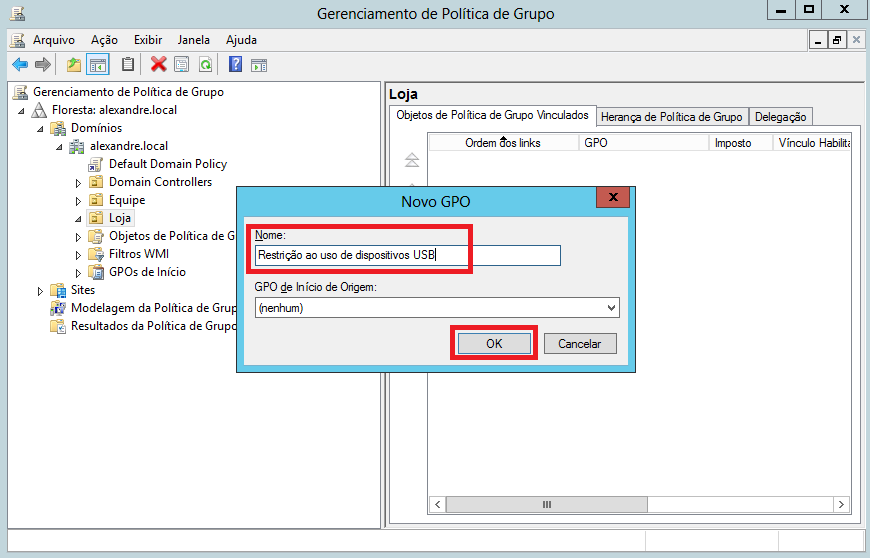This screenshot has height=558, width=870.
Task: Click the console icon beside Arquivo menu
Action: pyautogui.click(x=18, y=40)
